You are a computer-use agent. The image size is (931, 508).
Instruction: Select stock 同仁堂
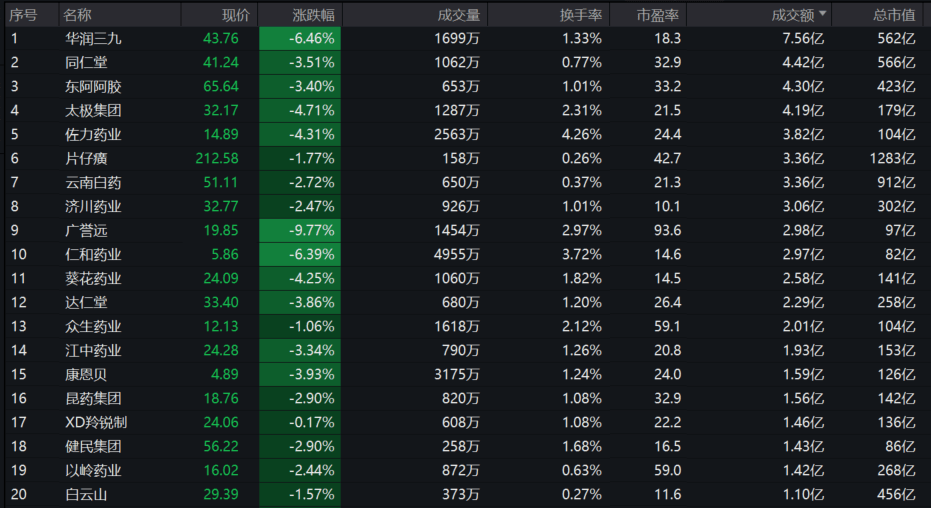(86, 62)
